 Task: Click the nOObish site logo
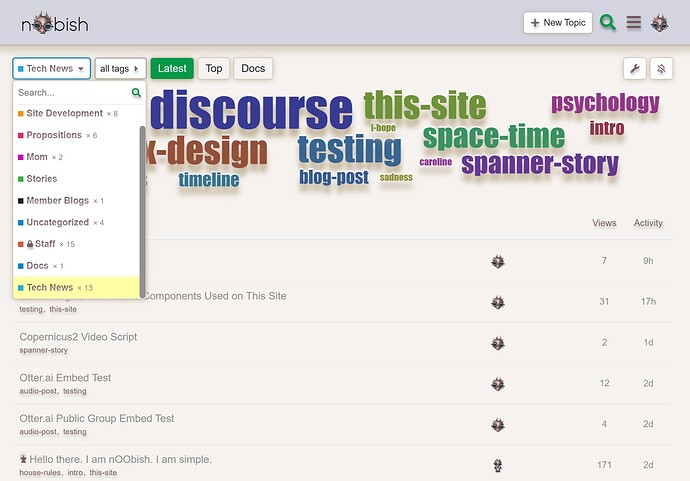click(55, 23)
